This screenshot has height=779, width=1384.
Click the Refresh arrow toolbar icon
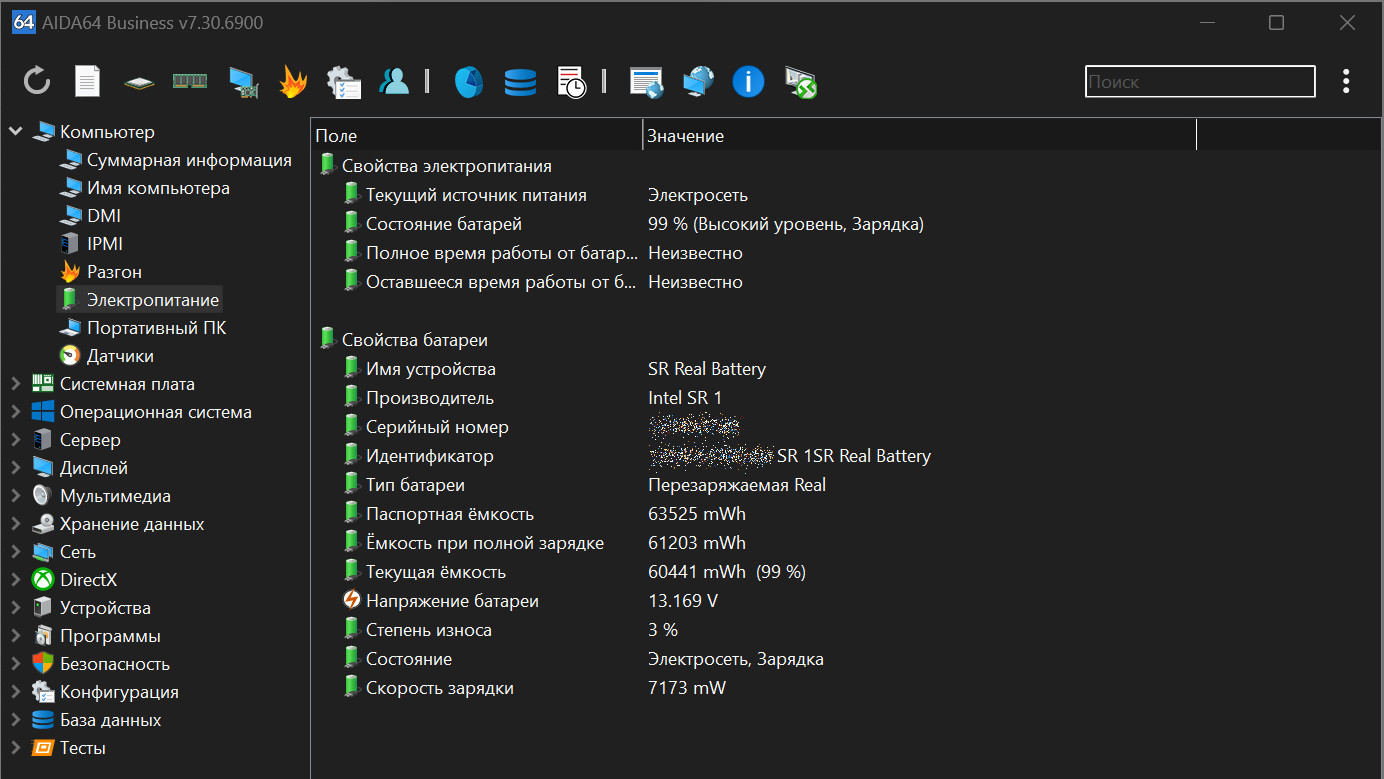pyautogui.click(x=37, y=81)
